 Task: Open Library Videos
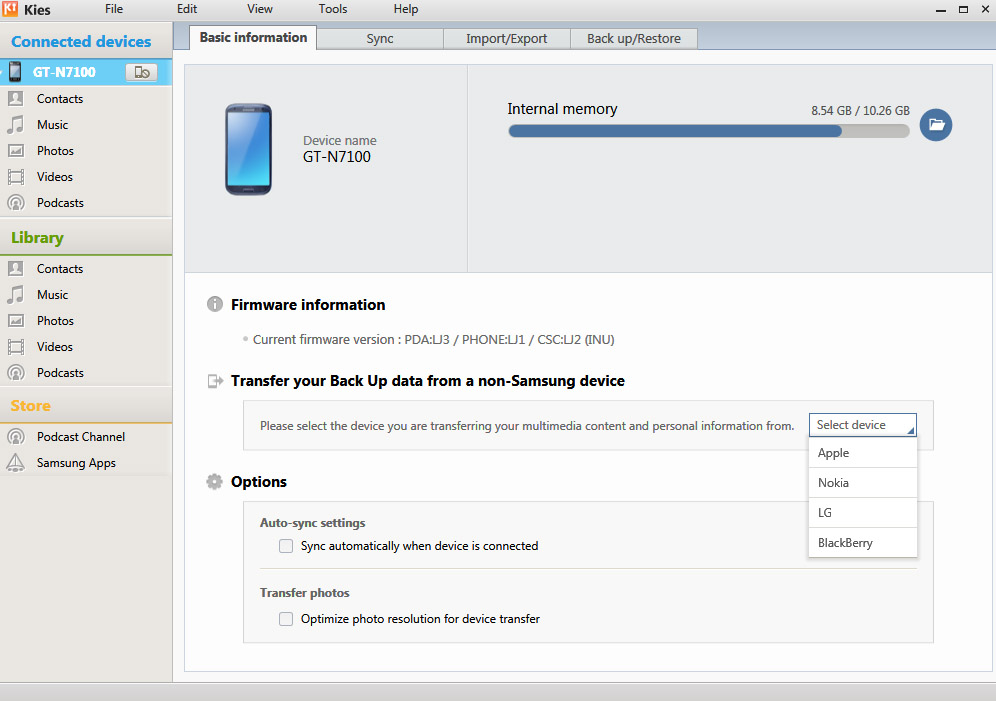(55, 347)
